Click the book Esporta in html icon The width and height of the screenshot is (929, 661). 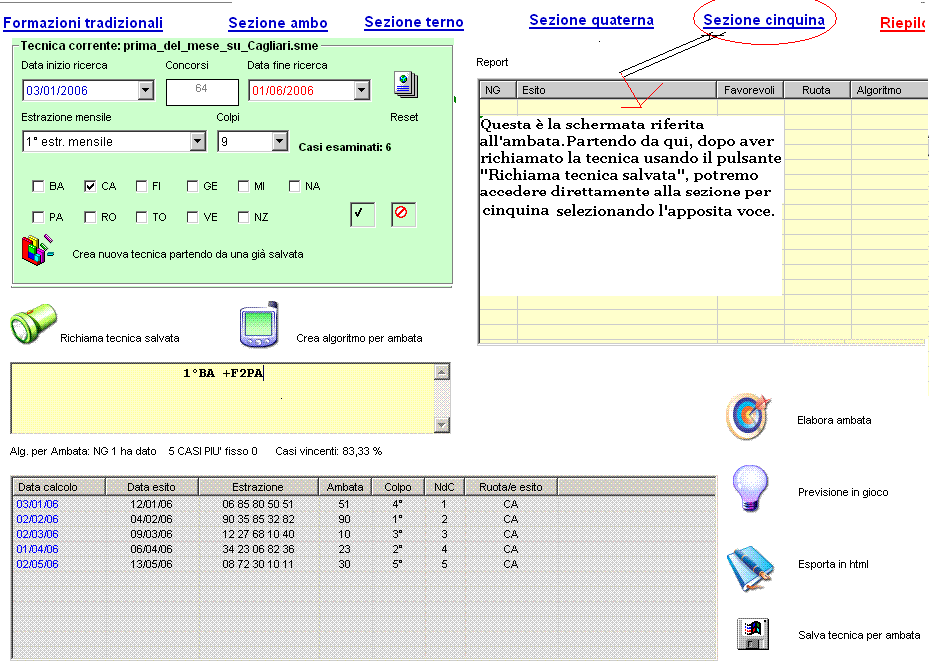[751, 569]
